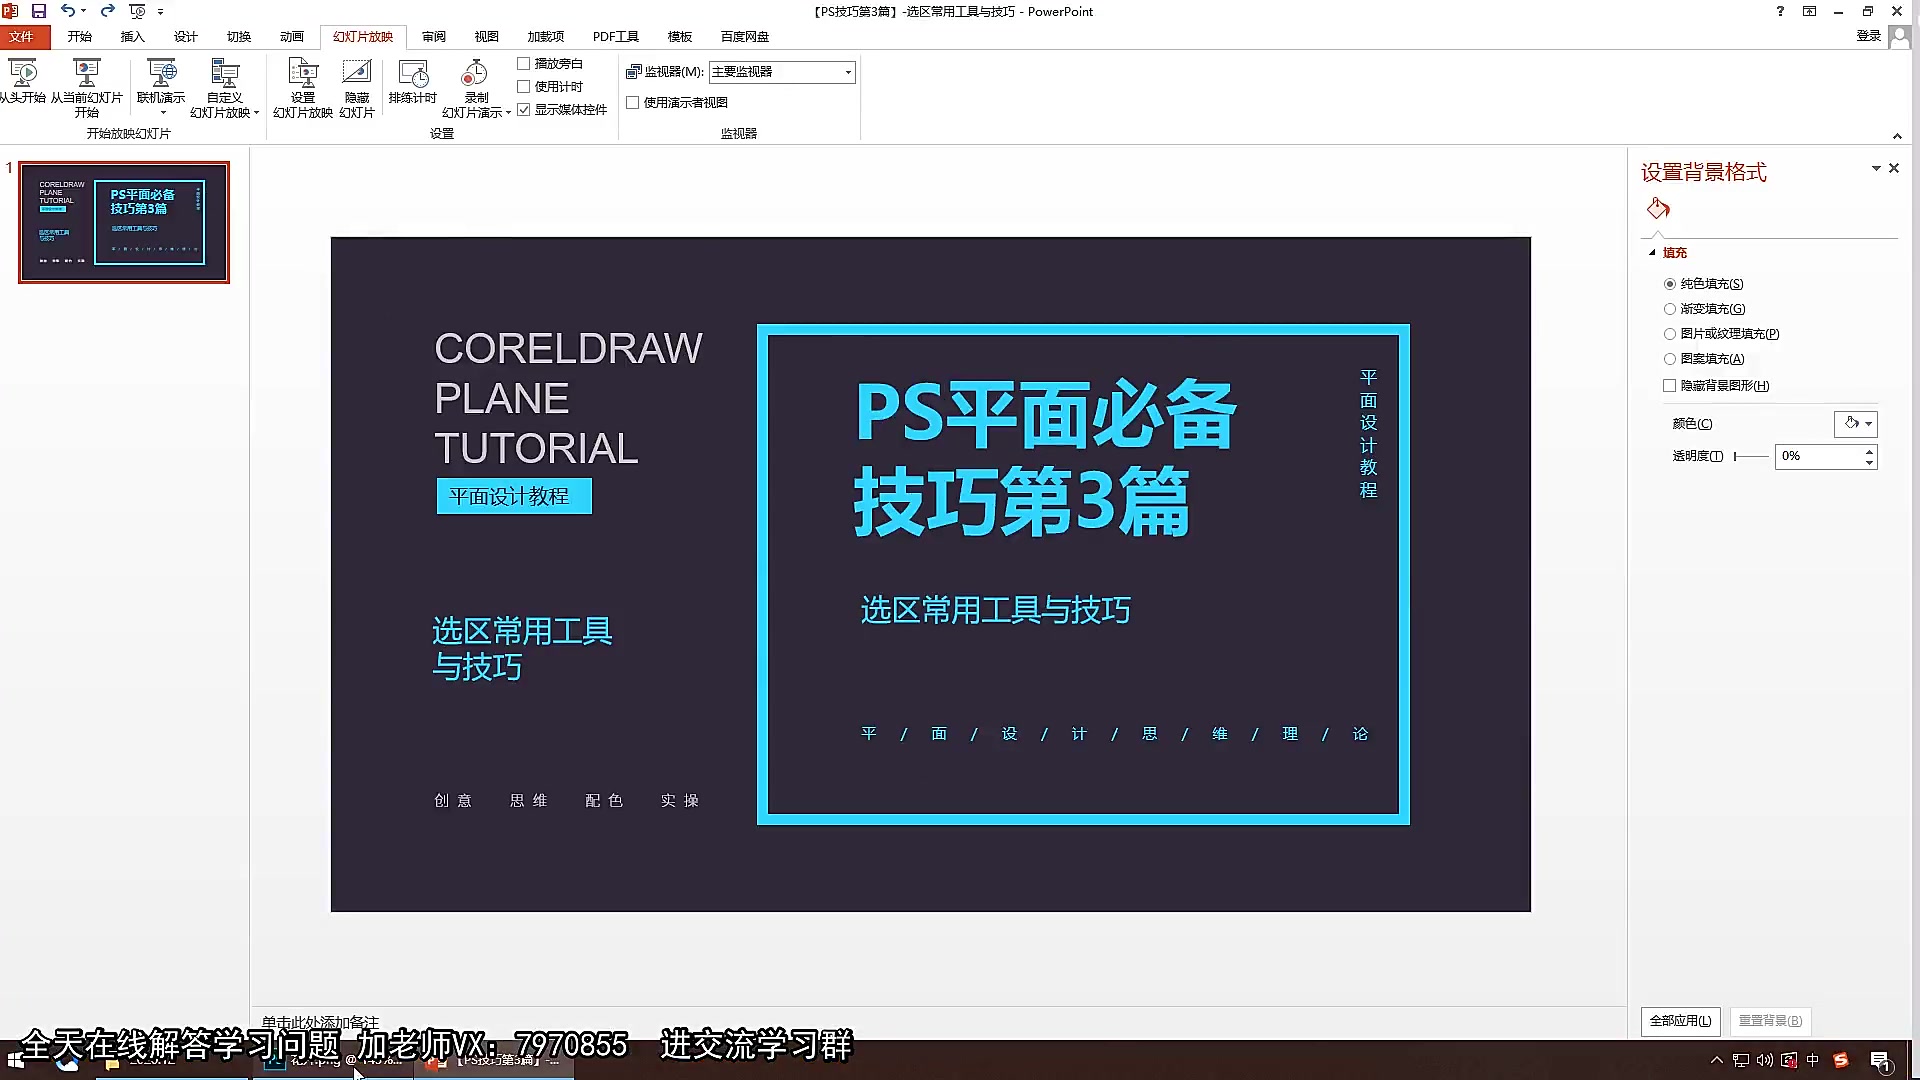This screenshot has width=1920, height=1080.
Task: Click the notes area 单击此处添加备注
Action: coord(320,1022)
